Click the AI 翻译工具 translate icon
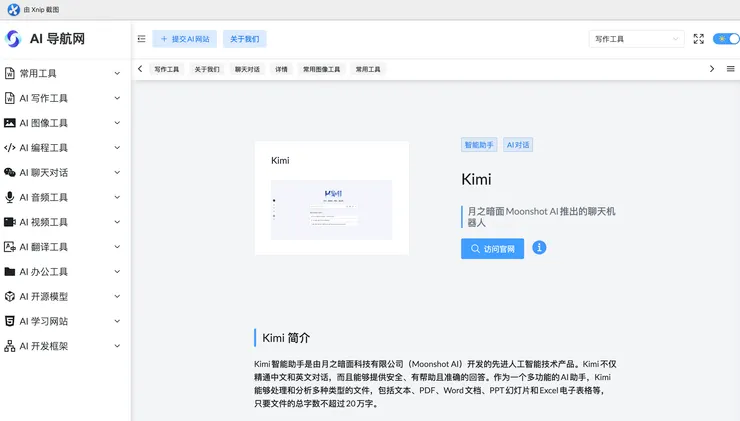Screen dimensions: 740x421 point(9,247)
